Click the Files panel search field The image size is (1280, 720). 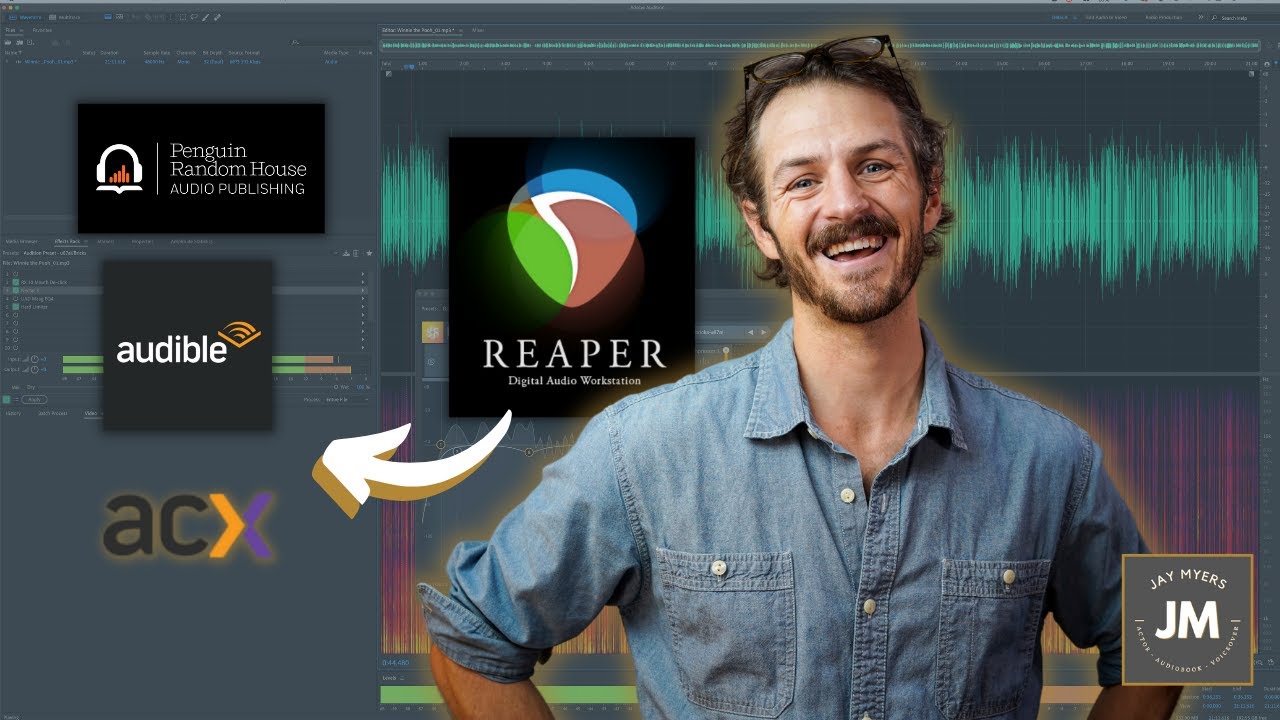click(331, 43)
